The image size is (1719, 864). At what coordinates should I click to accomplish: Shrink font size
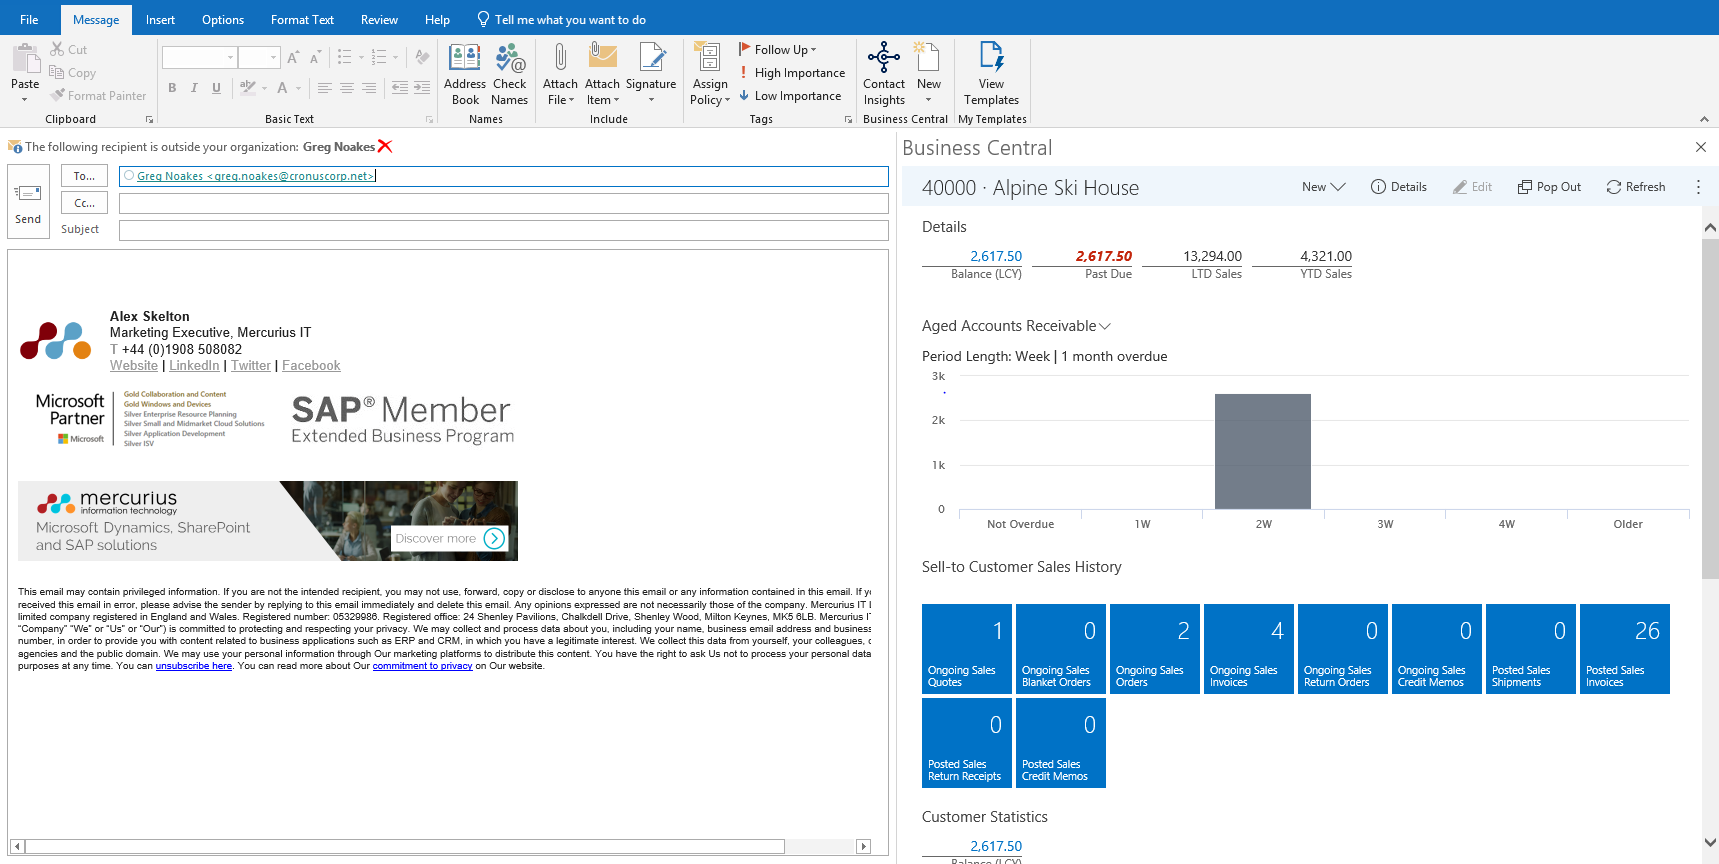(315, 57)
